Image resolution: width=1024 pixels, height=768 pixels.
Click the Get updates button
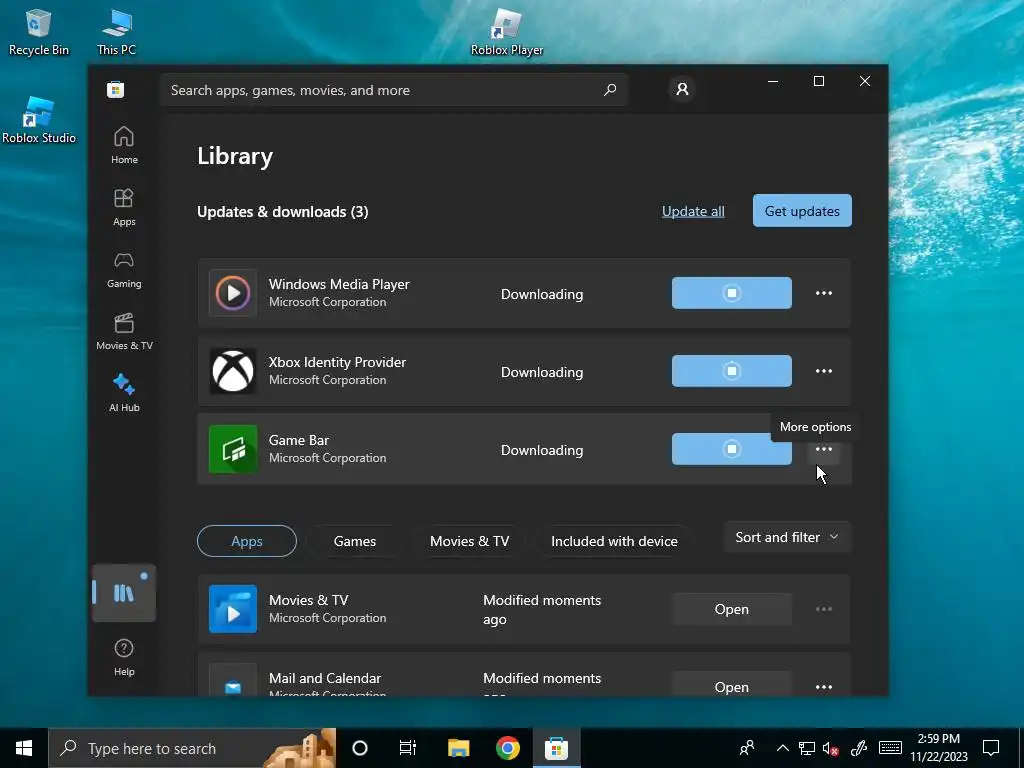802,211
